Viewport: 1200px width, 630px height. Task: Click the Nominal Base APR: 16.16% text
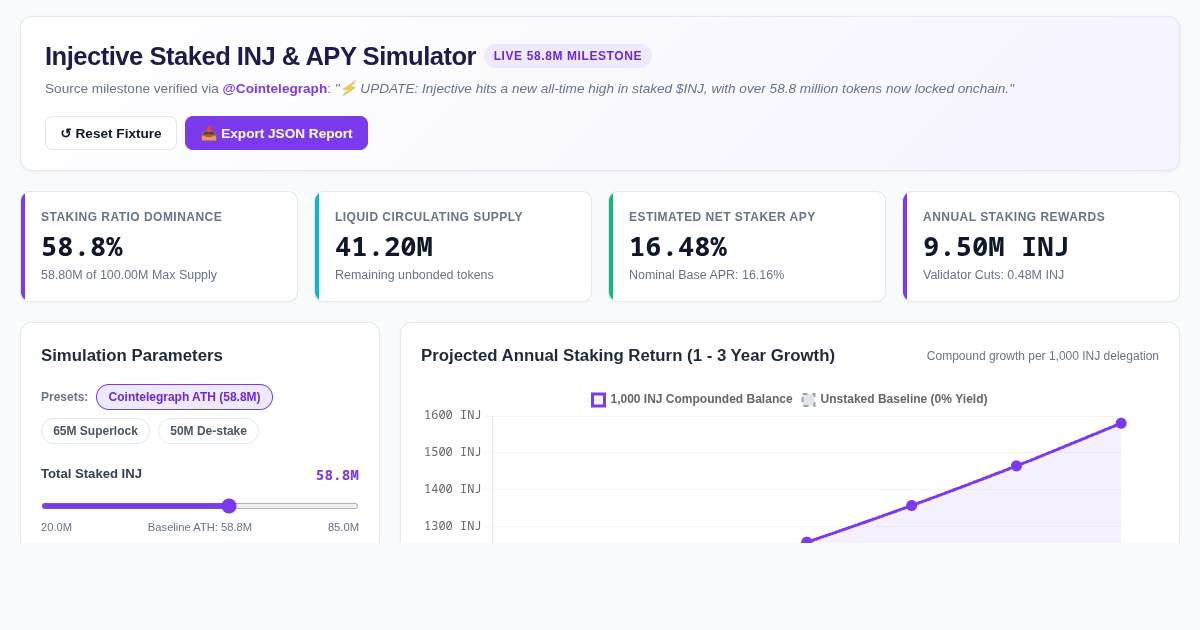(x=706, y=275)
